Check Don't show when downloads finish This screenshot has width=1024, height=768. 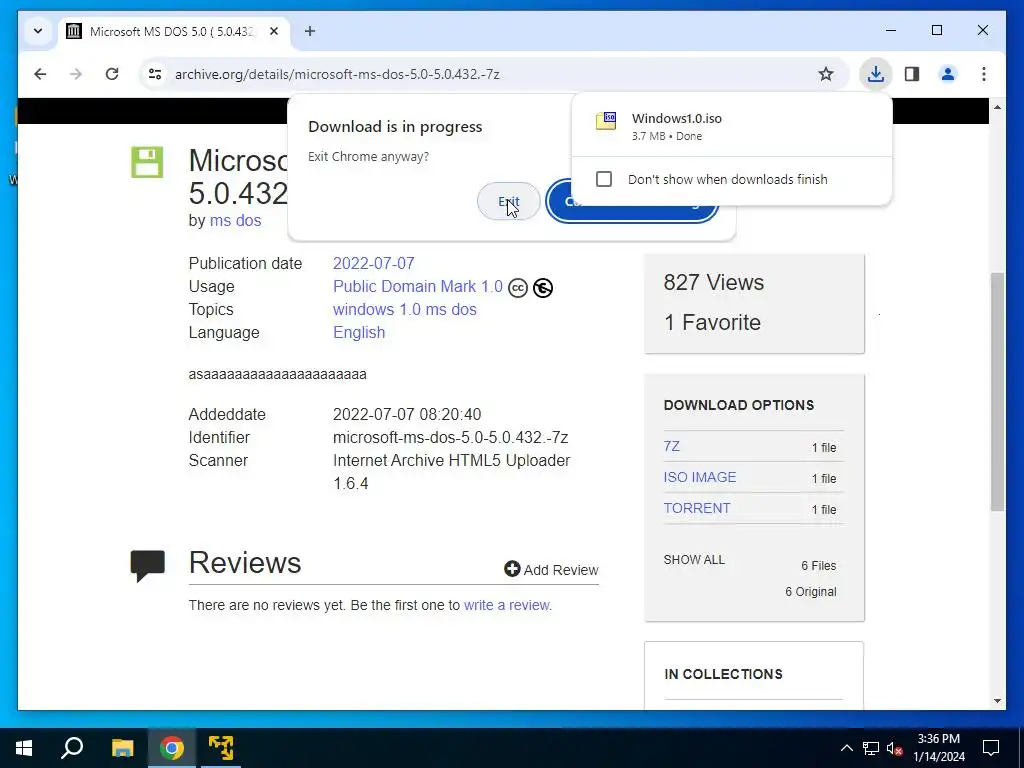[604, 179]
